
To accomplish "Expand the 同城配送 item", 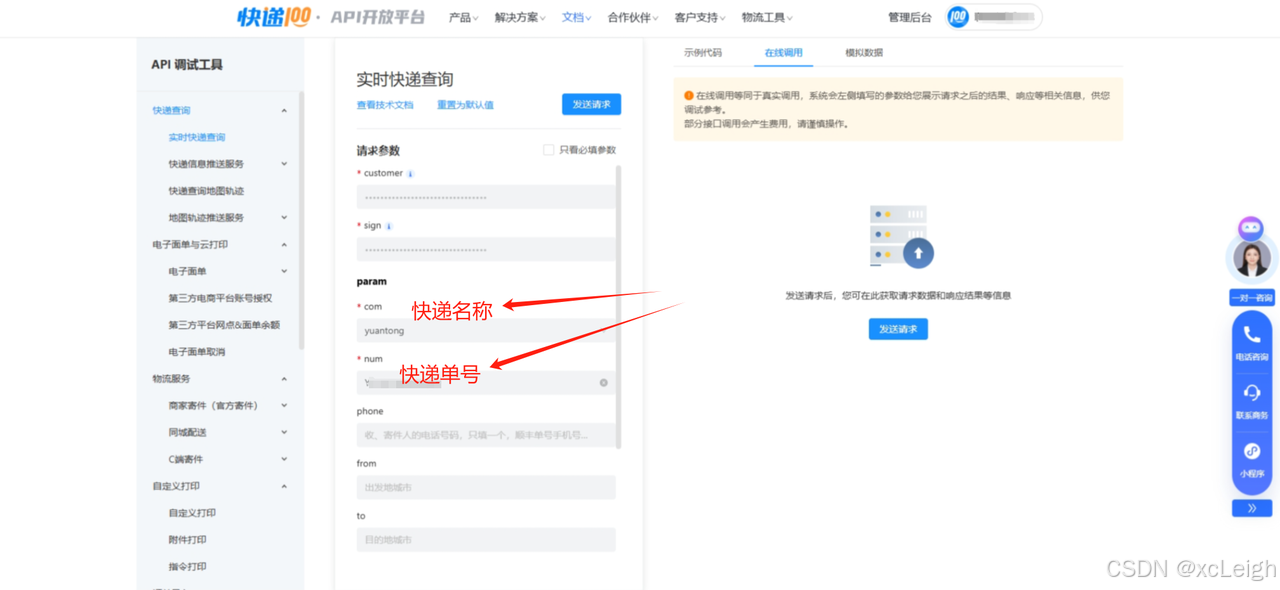I will click(284, 433).
